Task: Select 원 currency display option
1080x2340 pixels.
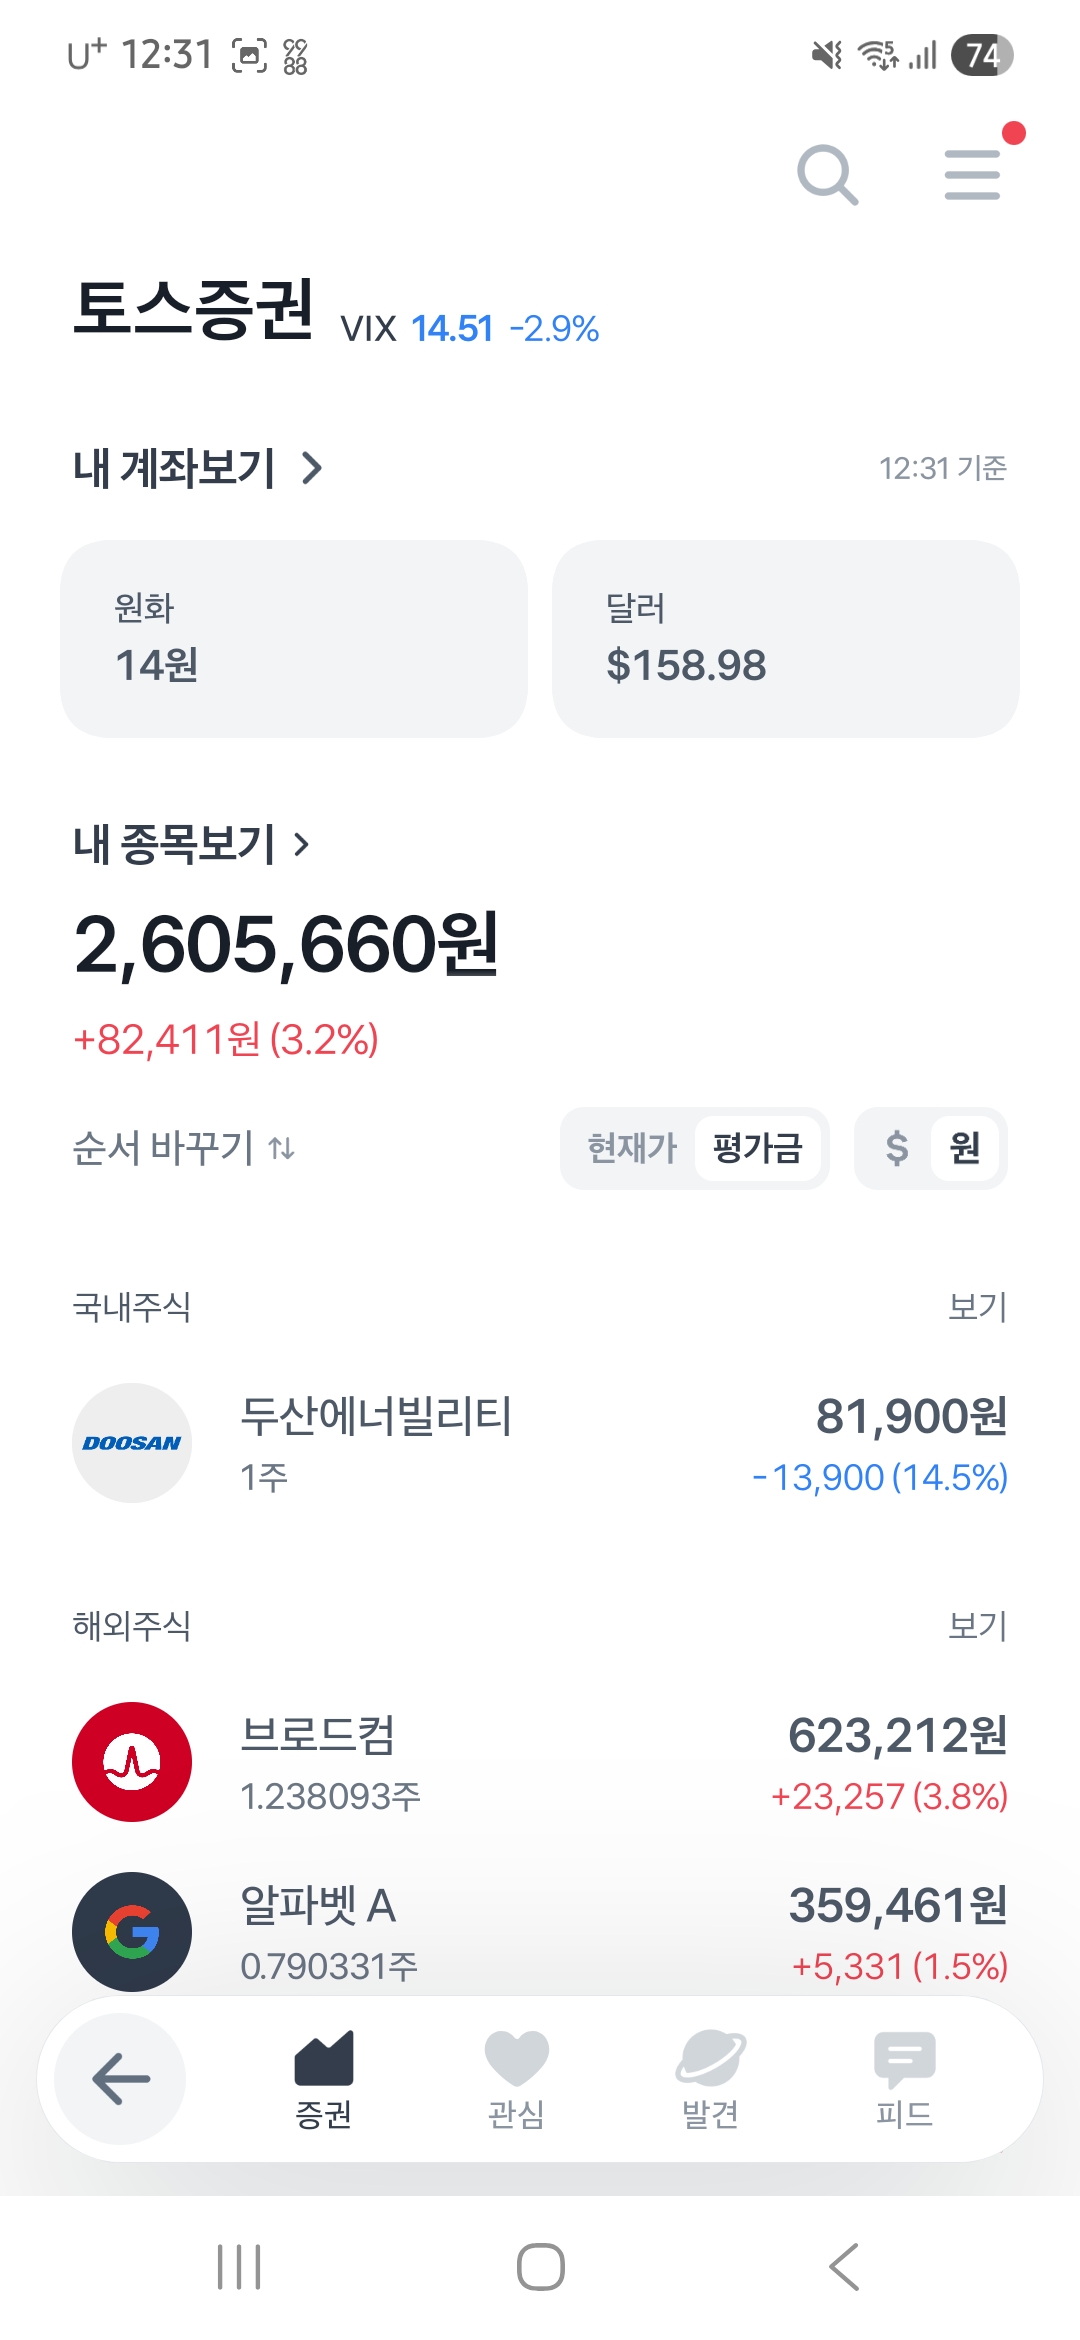Action: [x=964, y=1148]
